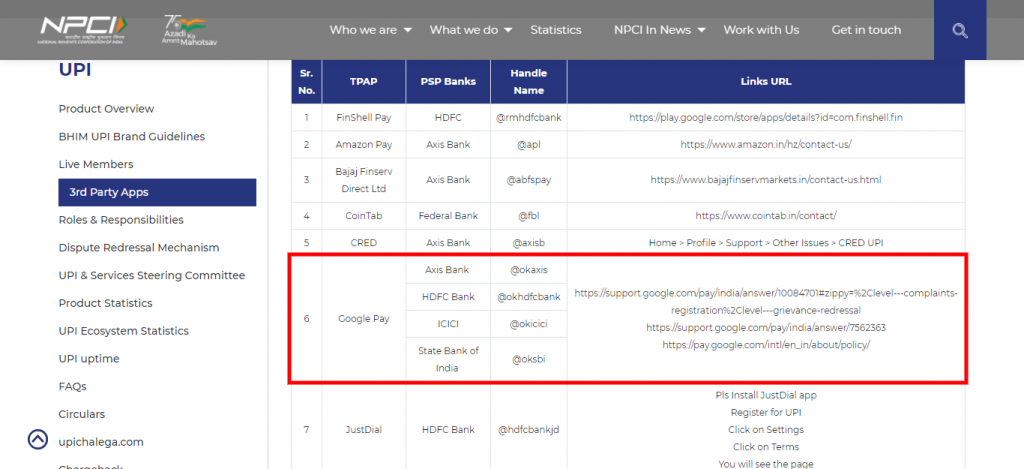Click the TPAP column header
The image size is (1024, 469).
[364, 82]
